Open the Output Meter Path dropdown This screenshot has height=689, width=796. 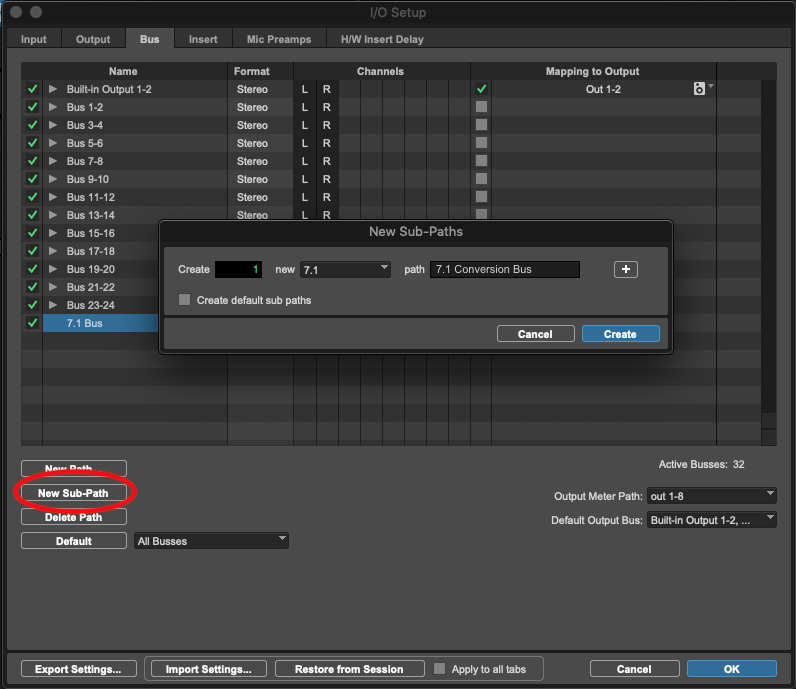711,496
